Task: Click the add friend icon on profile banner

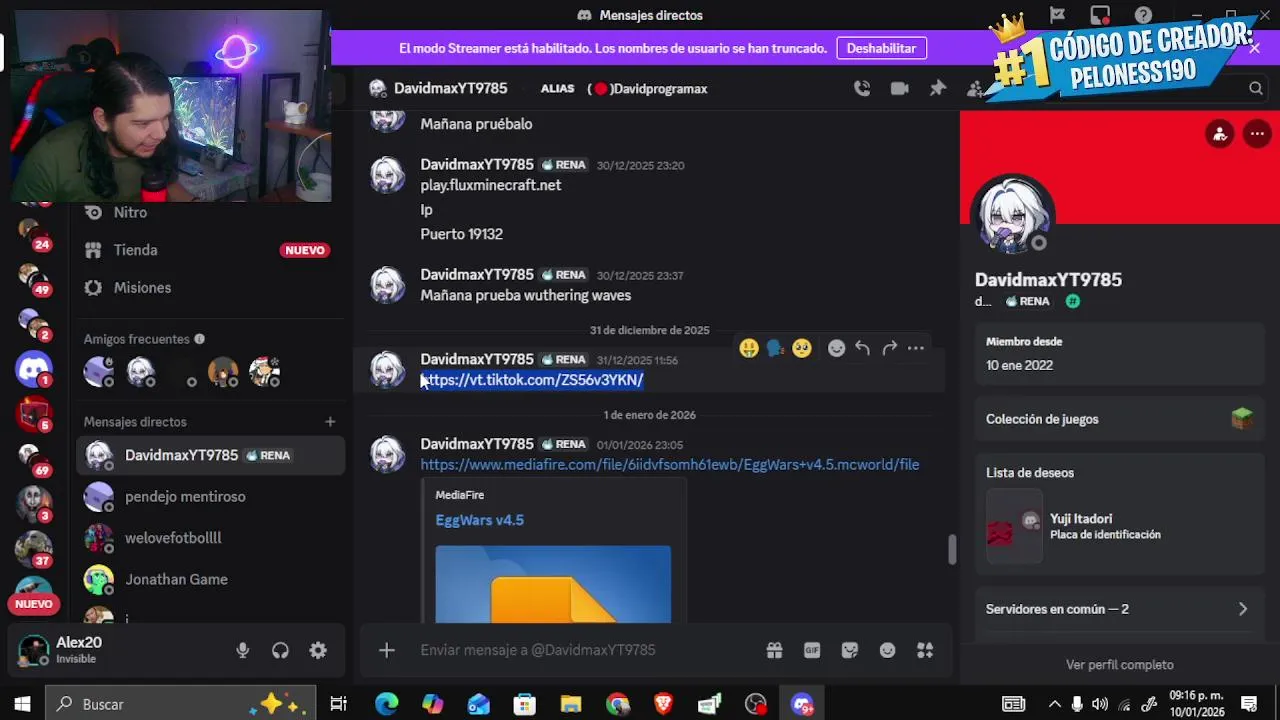Action: pyautogui.click(x=1220, y=134)
